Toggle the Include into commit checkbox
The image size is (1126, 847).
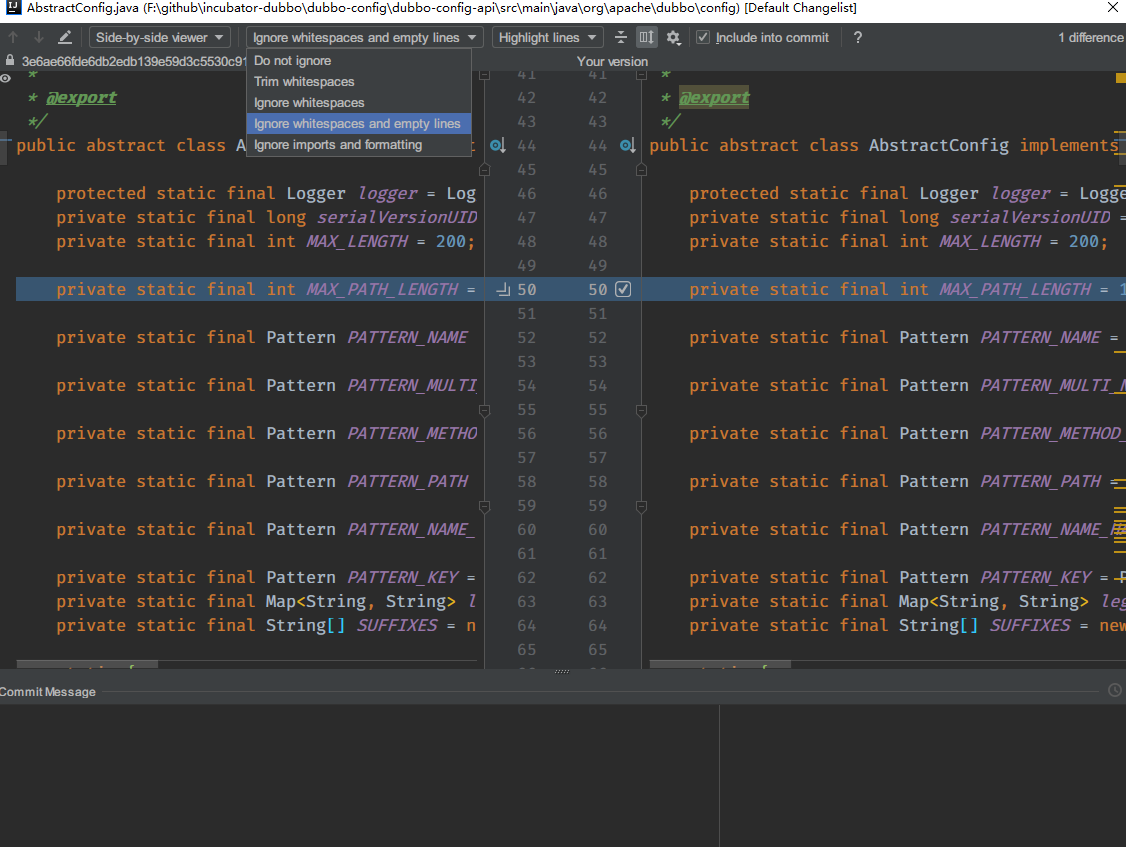(703, 37)
